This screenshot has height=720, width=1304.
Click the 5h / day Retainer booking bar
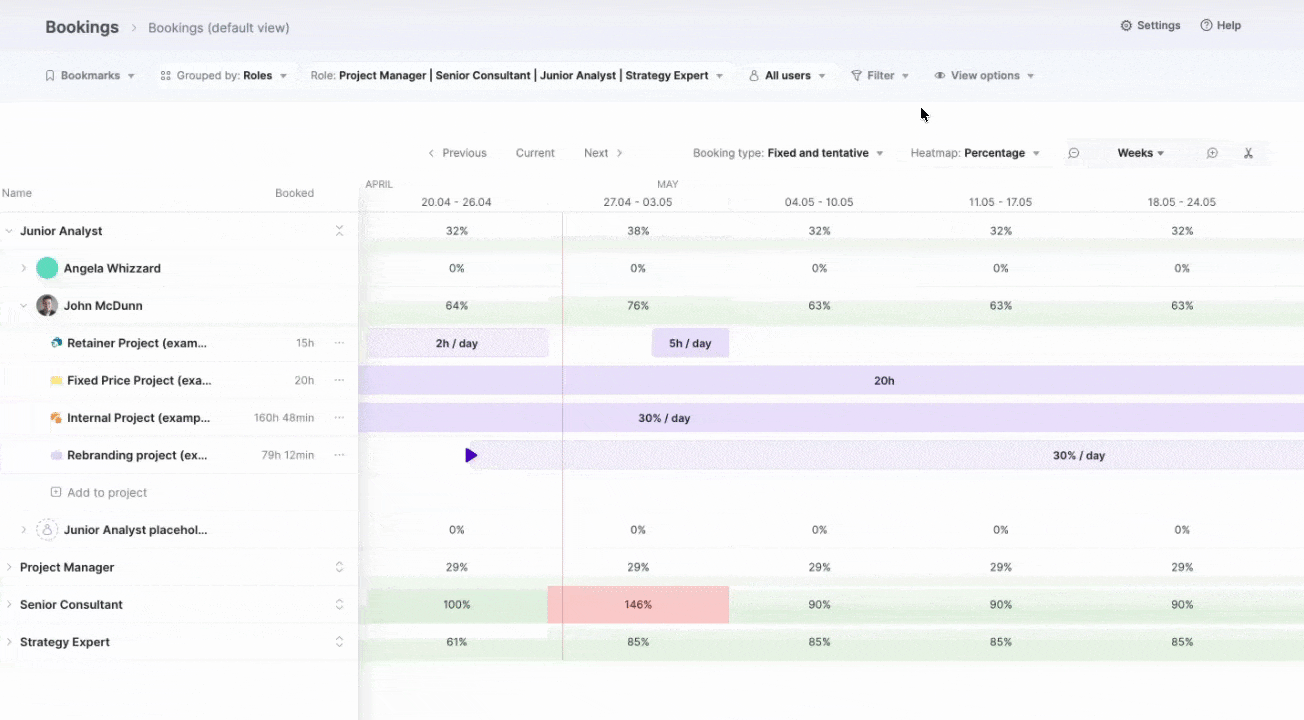pos(690,343)
